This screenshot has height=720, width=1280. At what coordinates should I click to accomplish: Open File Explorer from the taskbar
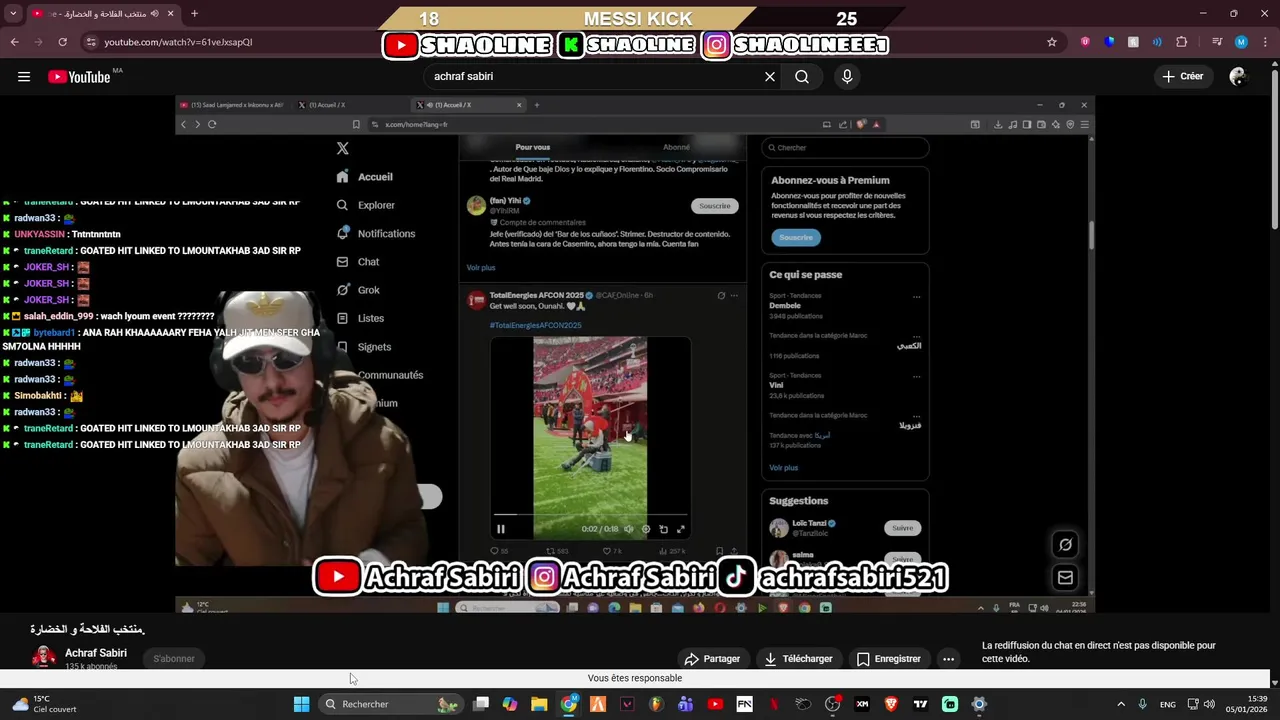coord(539,704)
